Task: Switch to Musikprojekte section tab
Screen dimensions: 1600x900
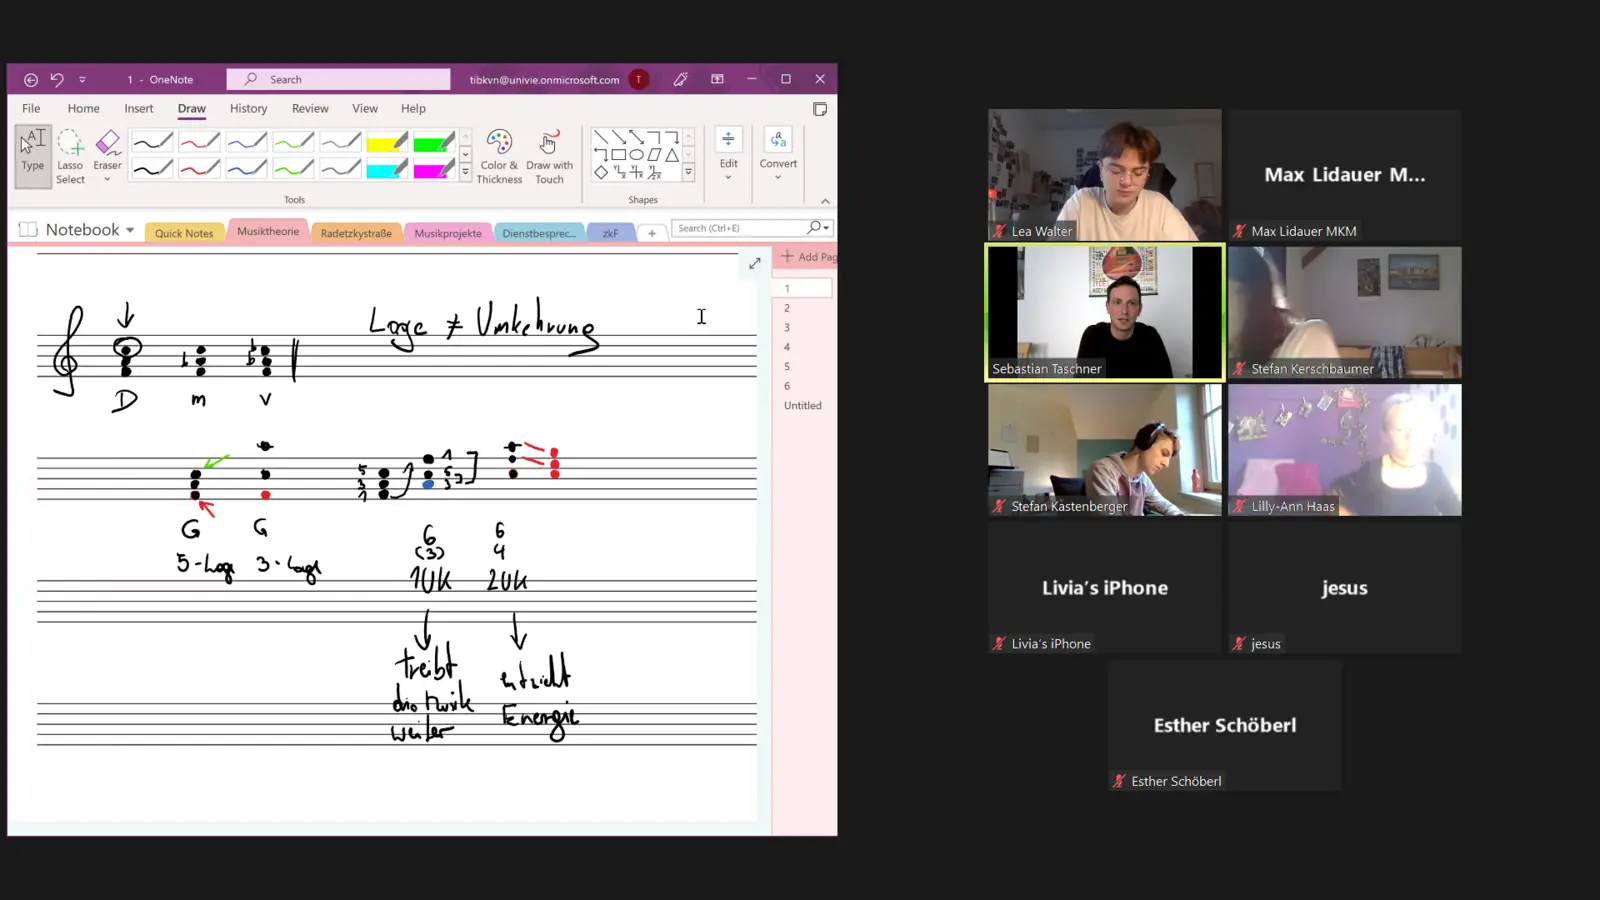Action: tap(448, 233)
